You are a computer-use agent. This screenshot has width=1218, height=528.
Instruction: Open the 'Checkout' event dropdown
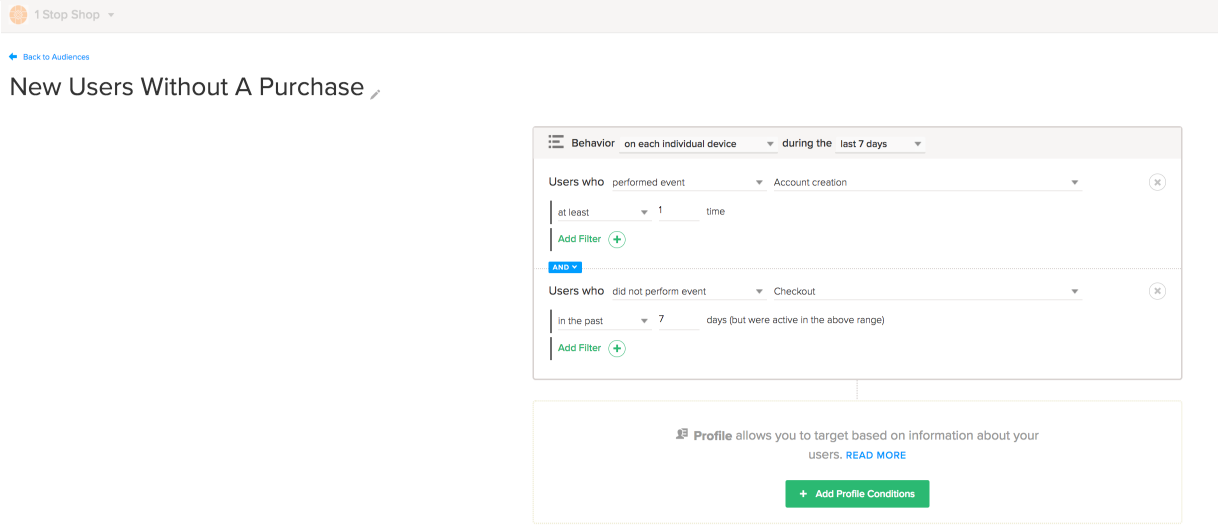coord(927,292)
